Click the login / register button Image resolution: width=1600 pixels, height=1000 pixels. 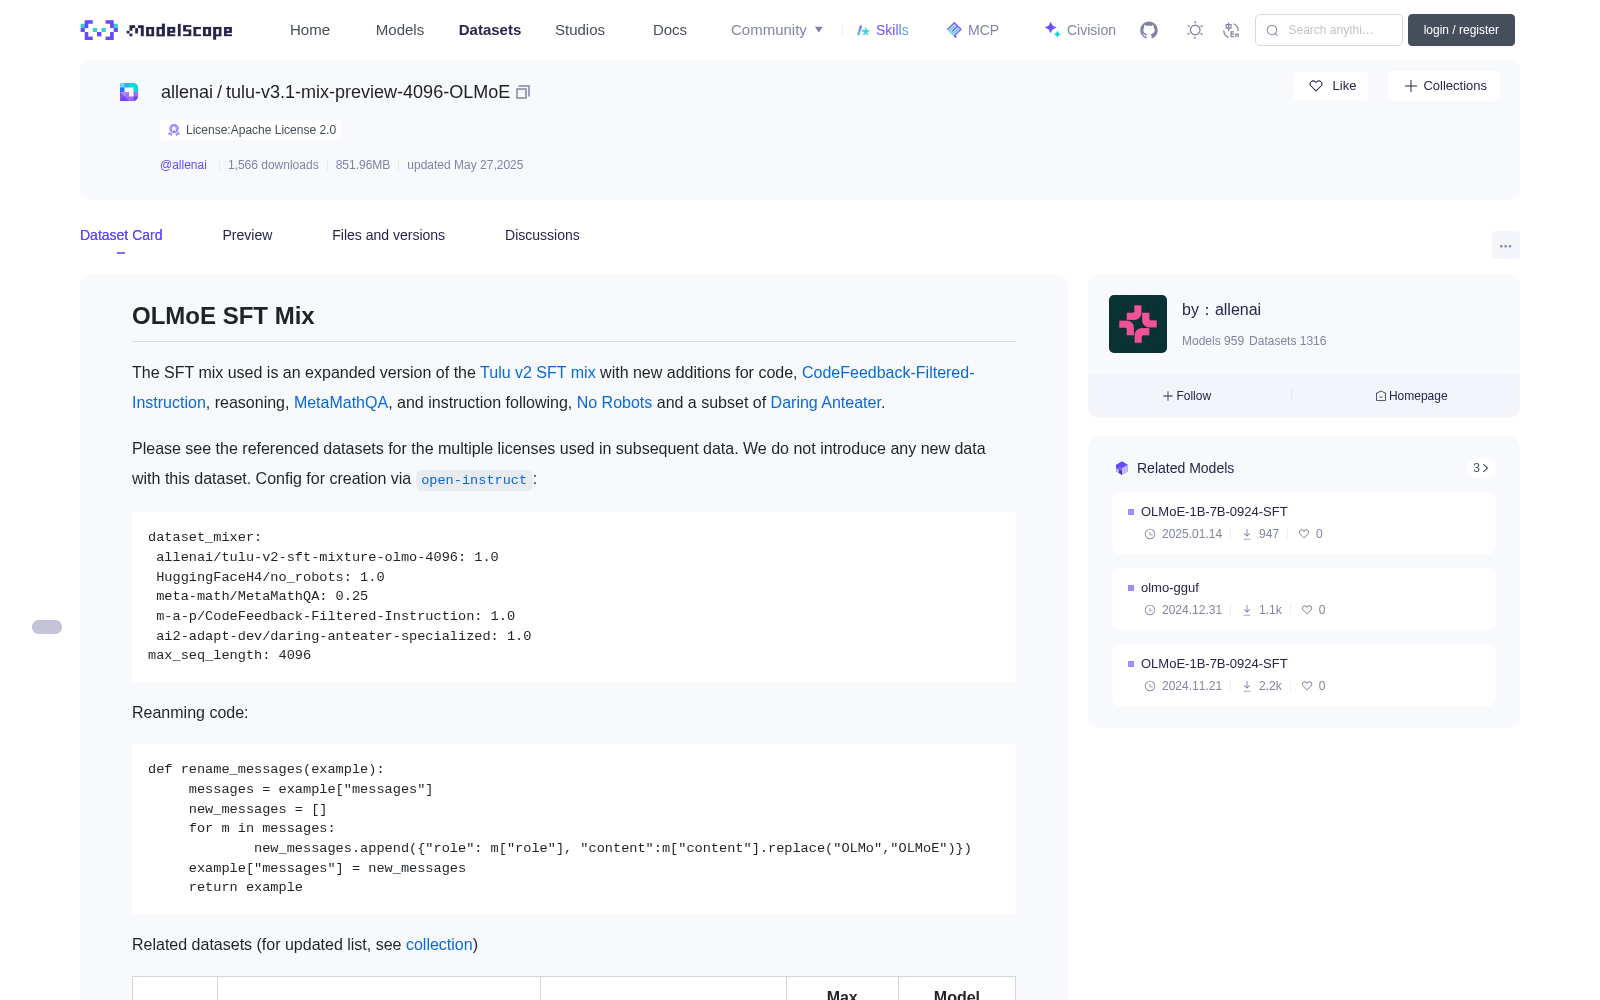1461,30
